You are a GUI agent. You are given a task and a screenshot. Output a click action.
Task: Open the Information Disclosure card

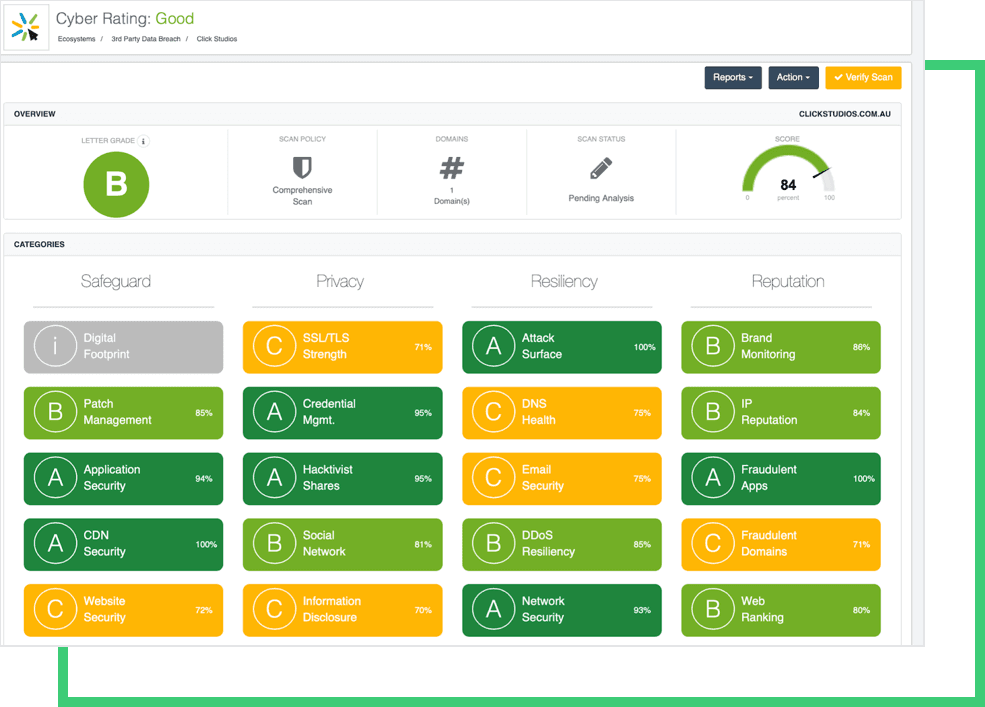coord(342,610)
